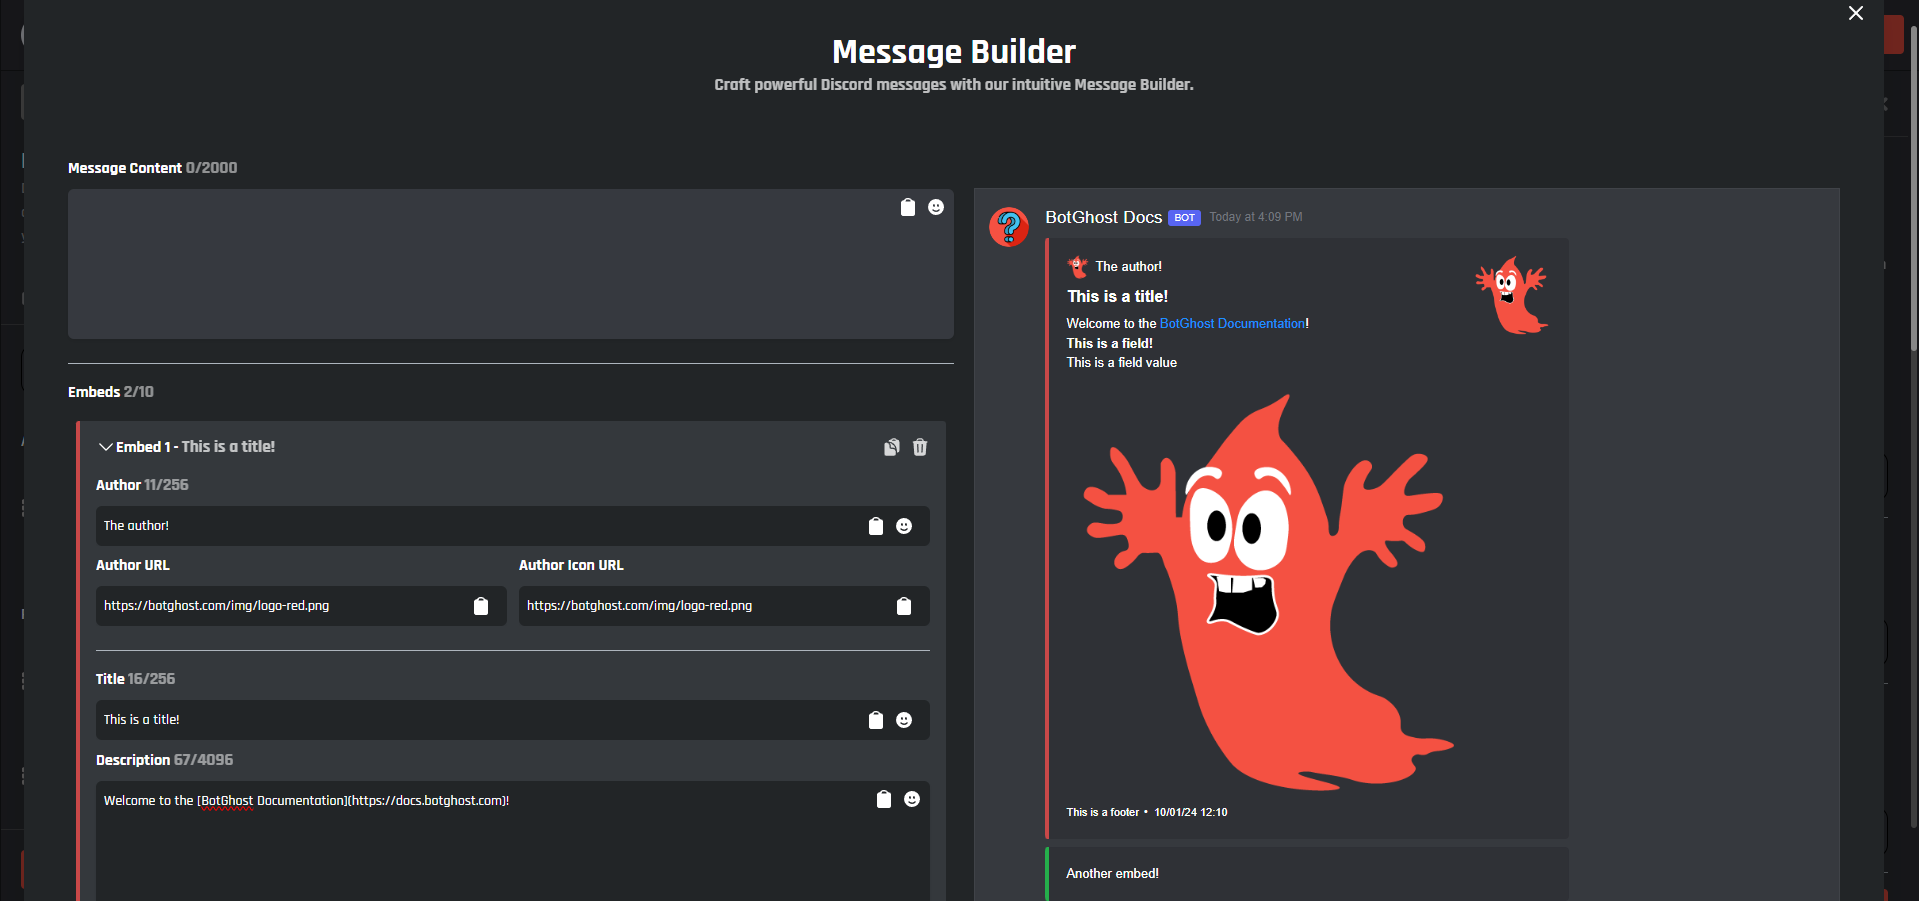Delete Embed 1 with the trash icon
1919x901 pixels.
click(x=920, y=447)
